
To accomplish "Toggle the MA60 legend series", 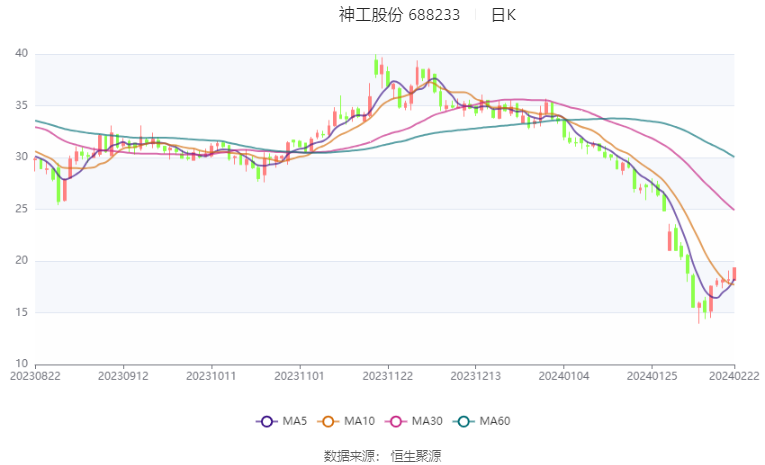I will 482,421.
